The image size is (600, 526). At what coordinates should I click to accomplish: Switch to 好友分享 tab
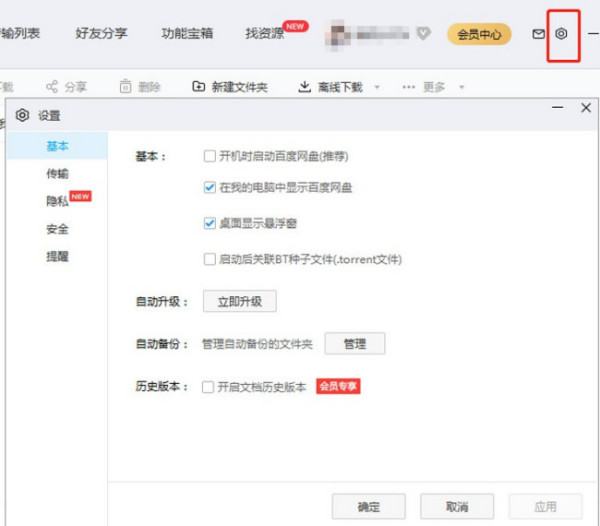(x=101, y=34)
